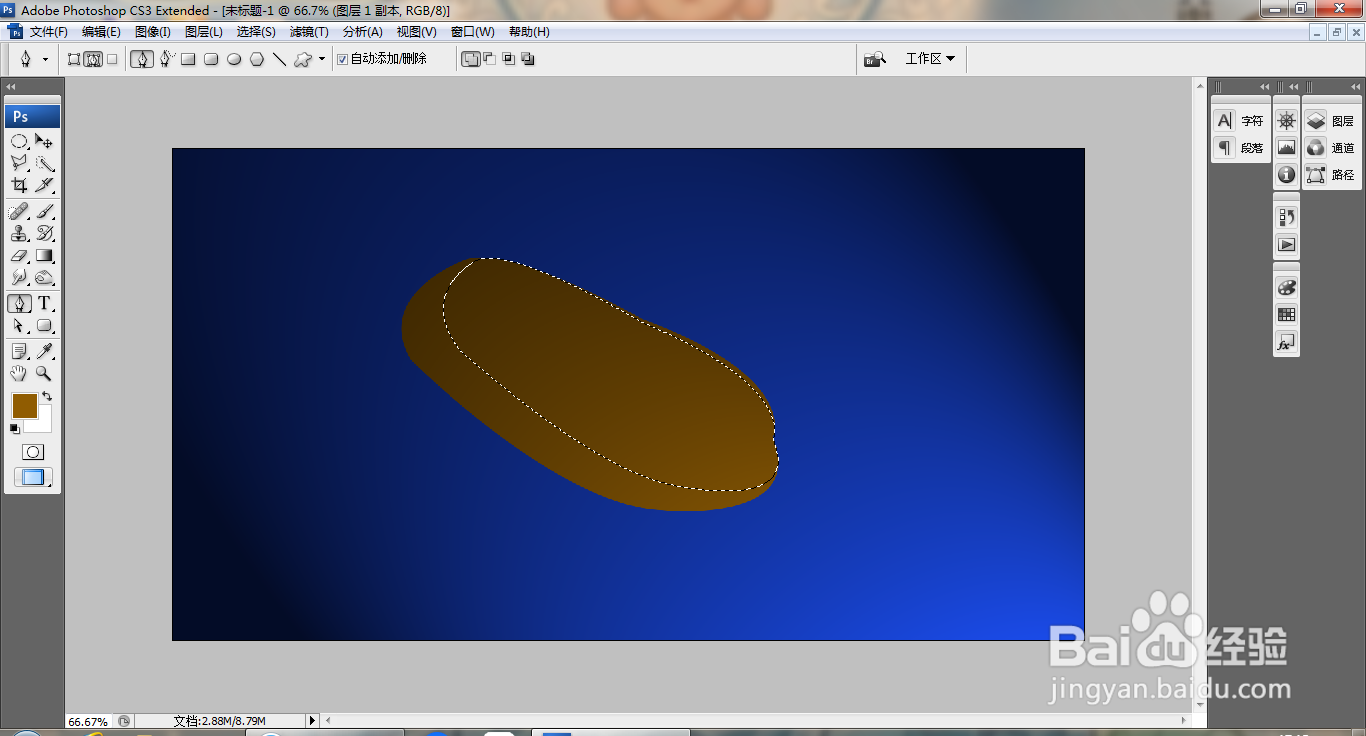Select the Sponge tool in the toolbox
This screenshot has width=1366, height=736.
[44, 277]
